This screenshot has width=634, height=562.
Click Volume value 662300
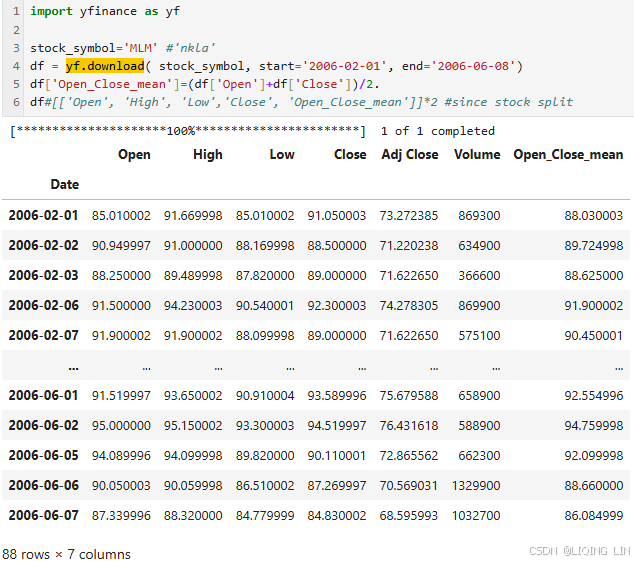(479, 456)
